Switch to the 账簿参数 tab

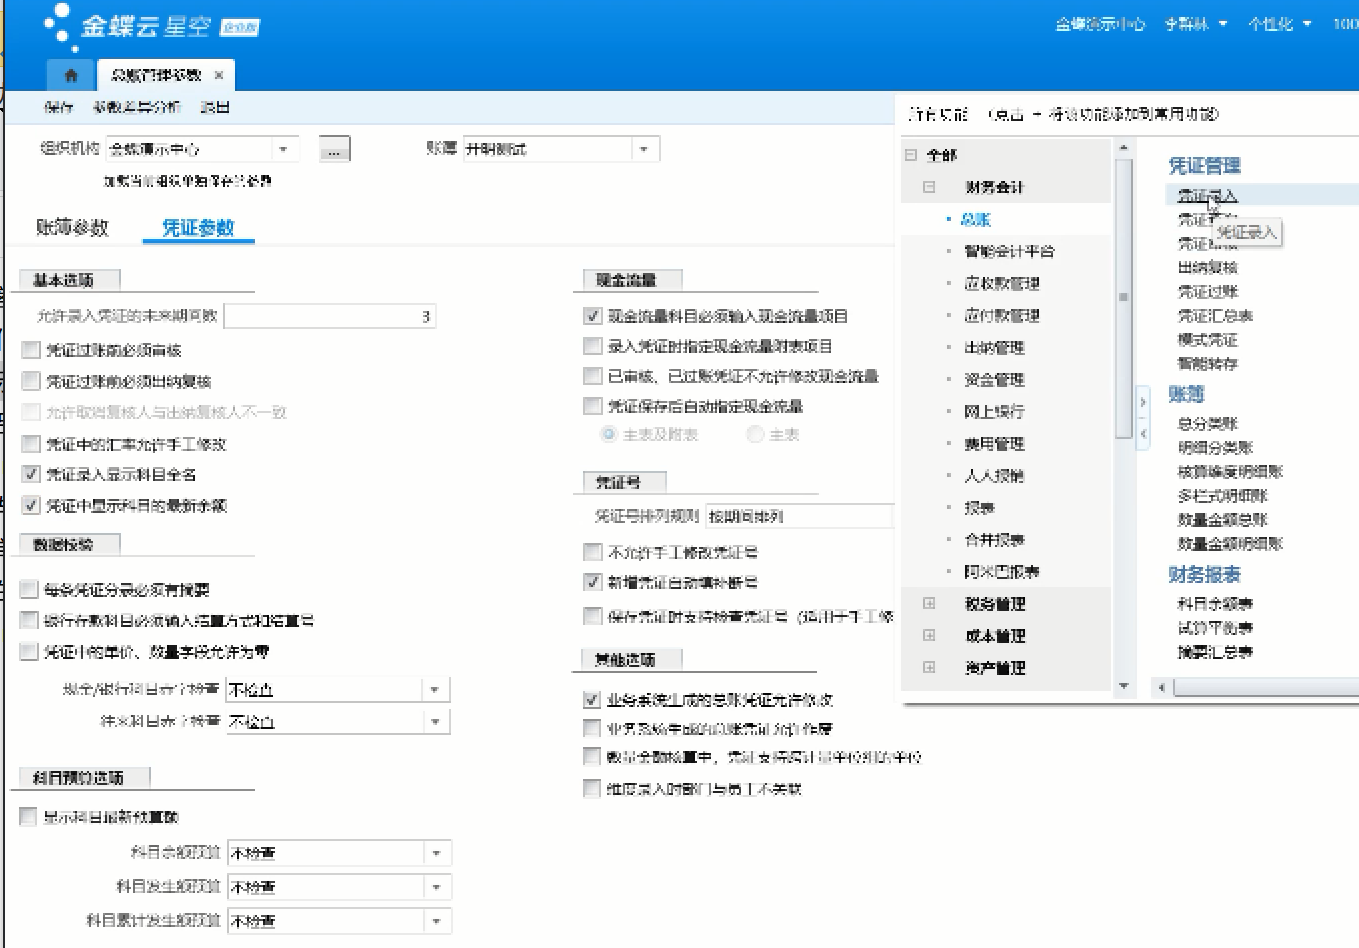pyautogui.click(x=72, y=228)
